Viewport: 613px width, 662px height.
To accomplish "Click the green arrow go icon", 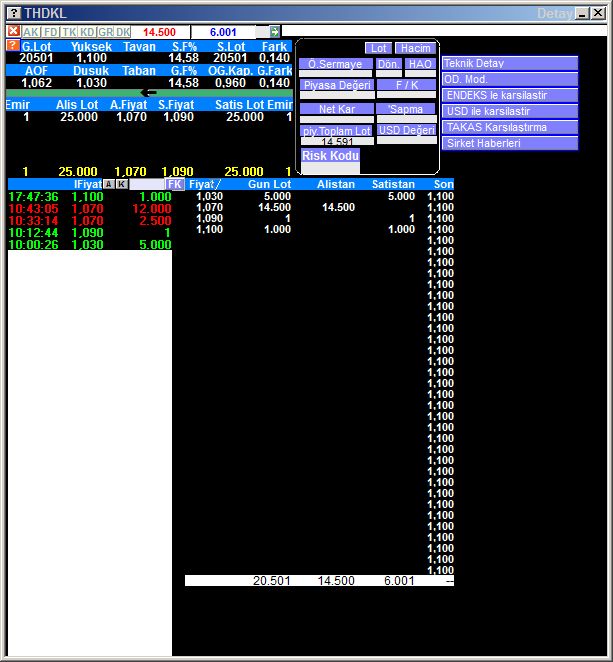I will (x=275, y=32).
